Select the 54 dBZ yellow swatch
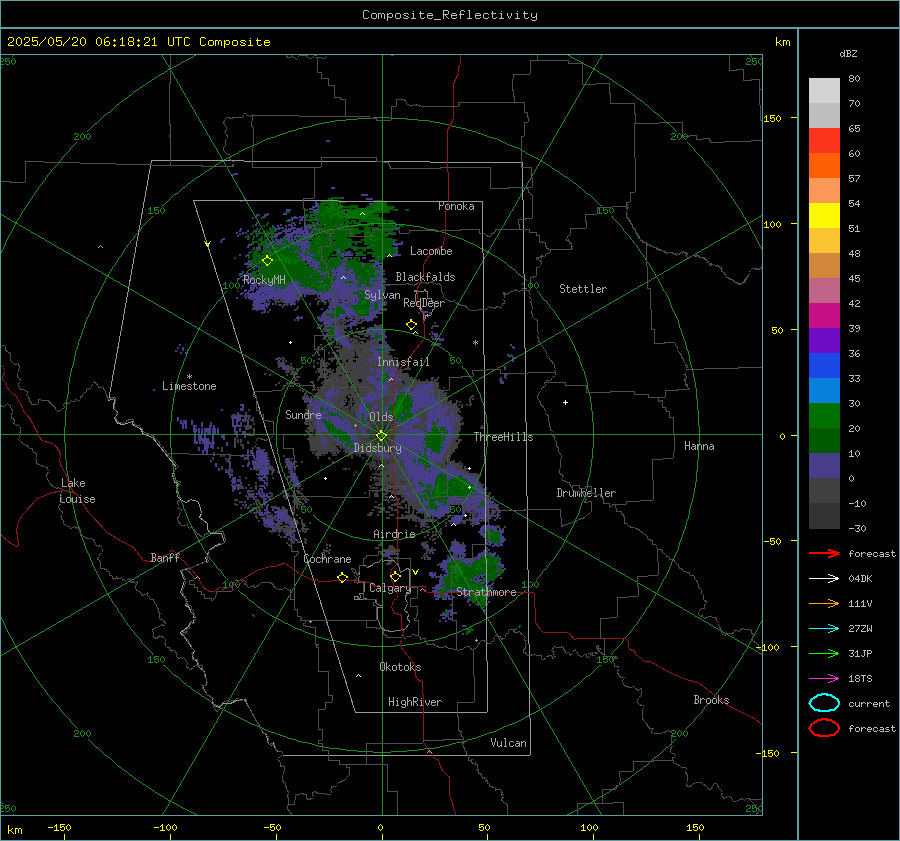Viewport: 900px width, 841px height. 824,215
